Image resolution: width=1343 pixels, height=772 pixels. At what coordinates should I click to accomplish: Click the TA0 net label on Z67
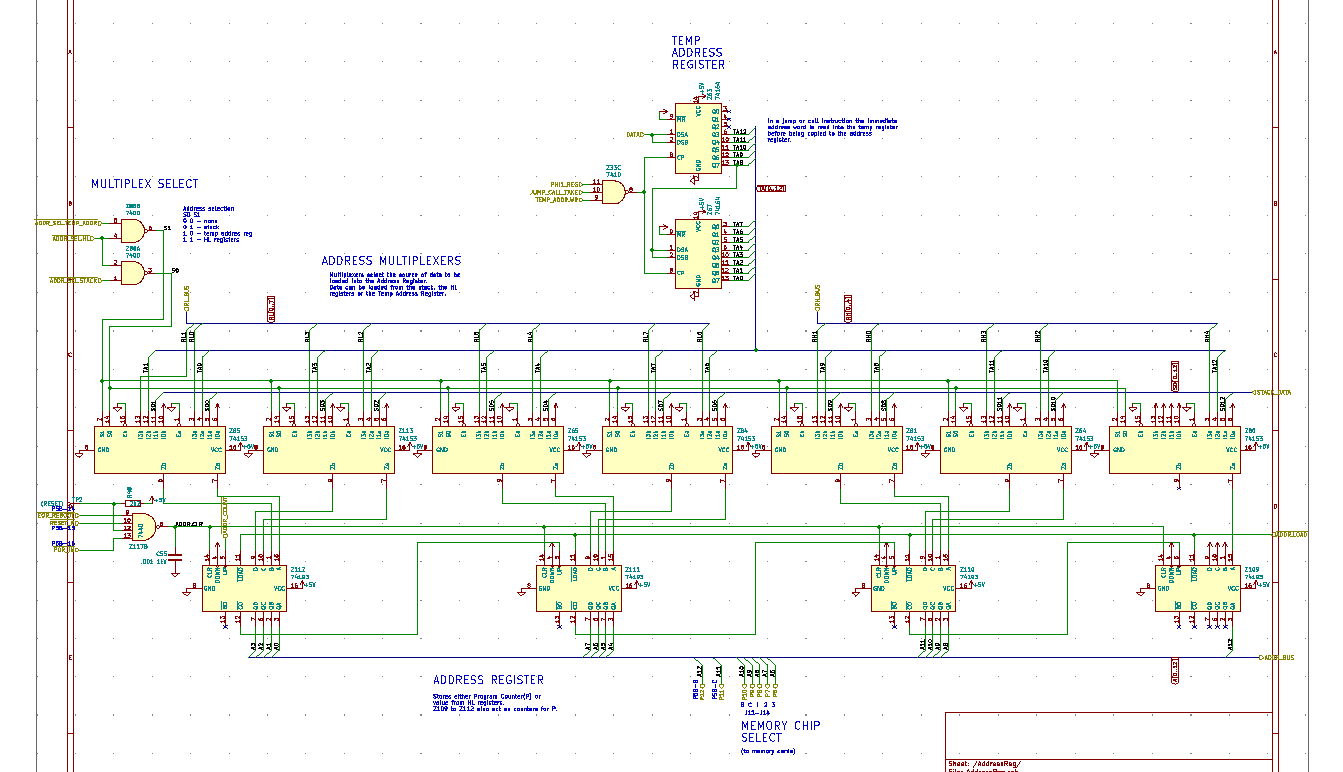(738, 278)
